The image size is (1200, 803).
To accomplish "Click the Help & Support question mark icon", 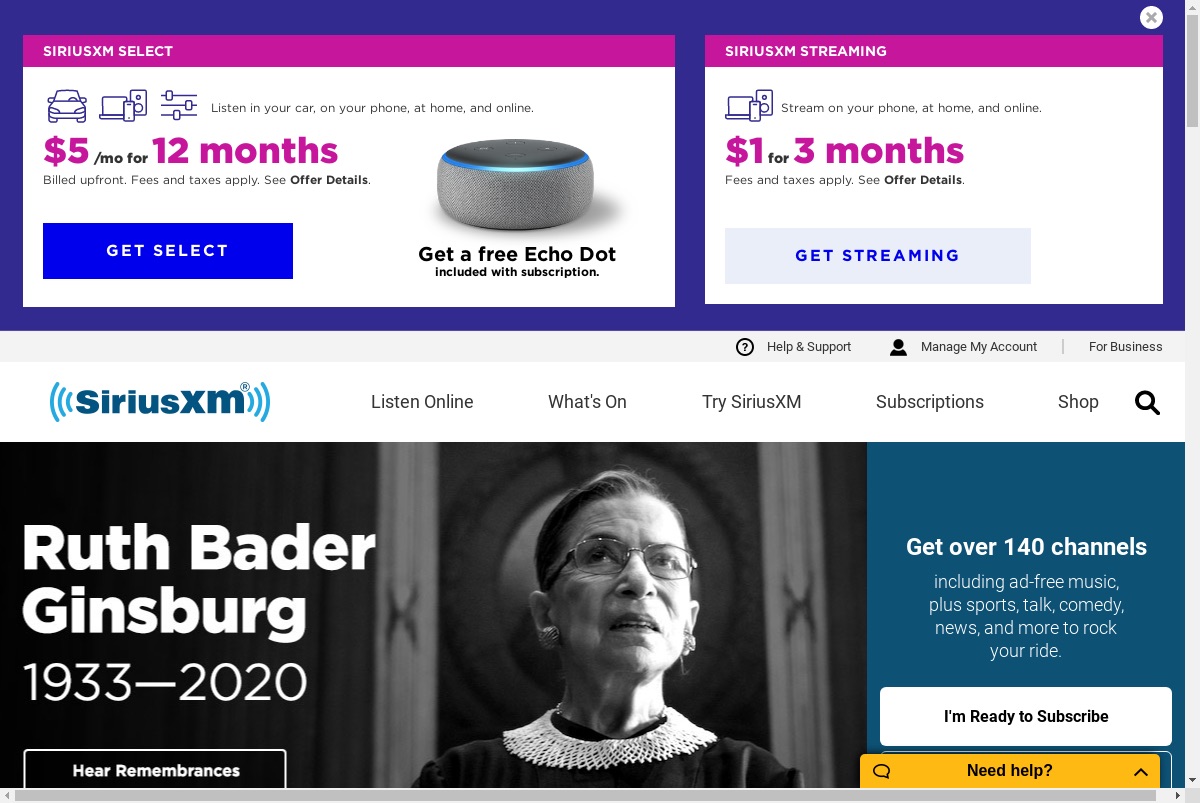I will tap(745, 347).
